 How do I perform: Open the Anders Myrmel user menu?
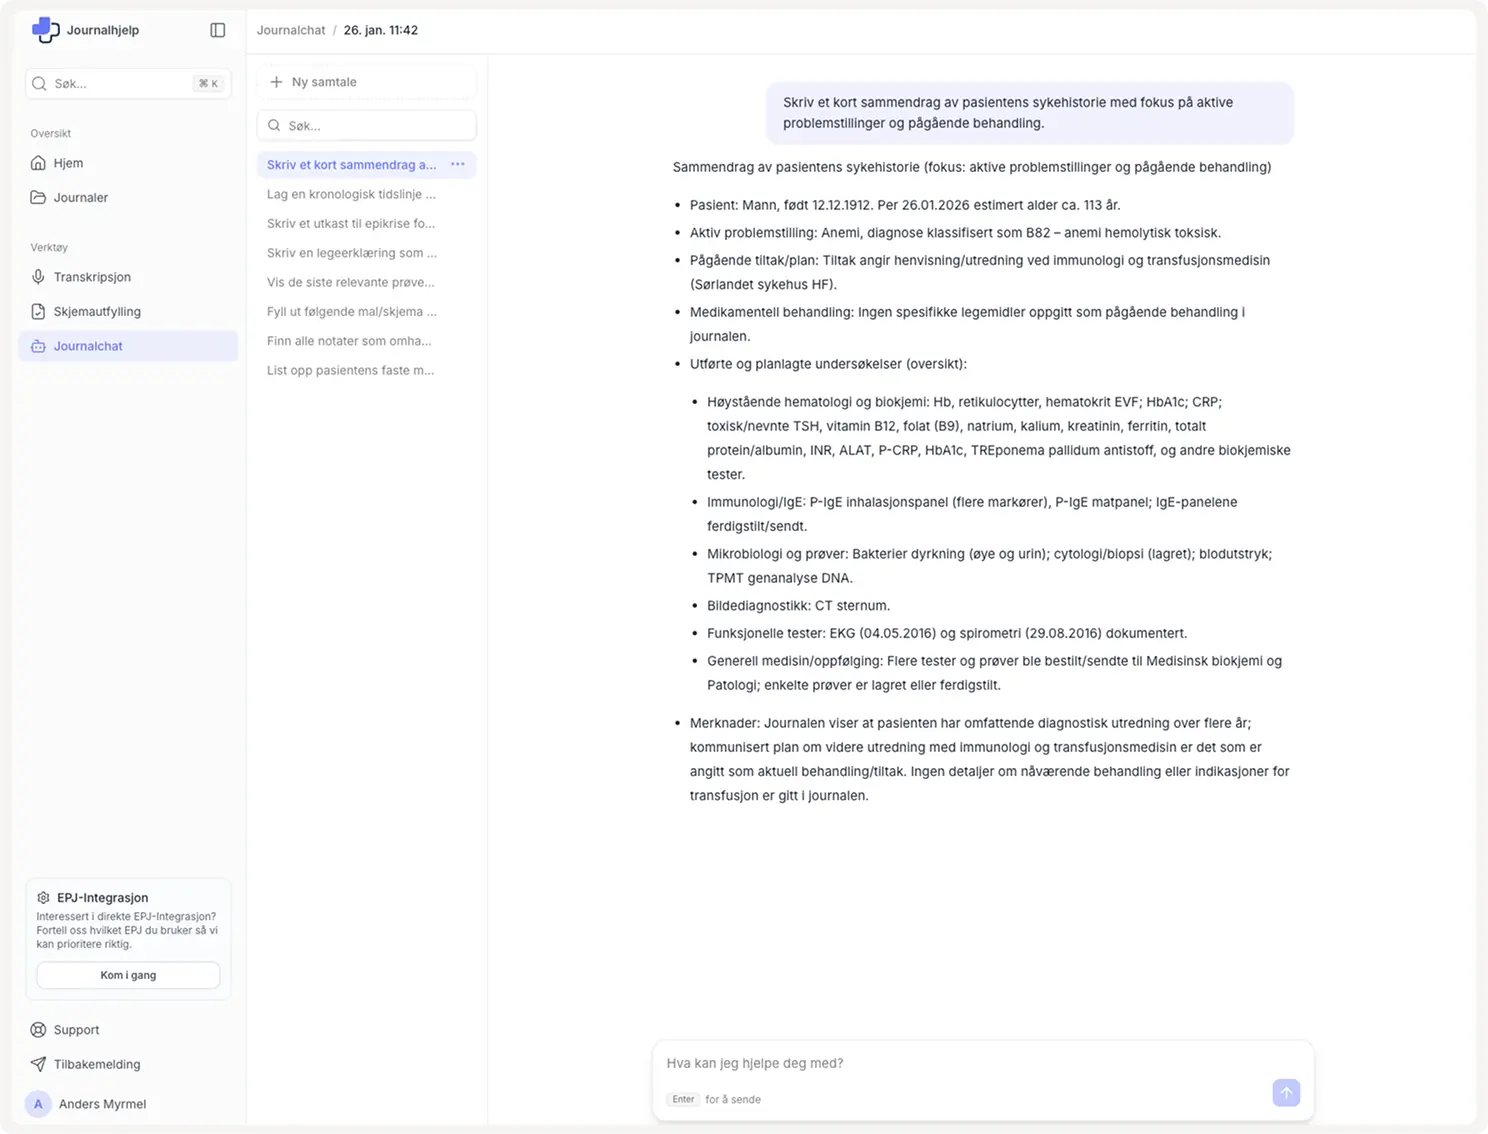tap(102, 1104)
